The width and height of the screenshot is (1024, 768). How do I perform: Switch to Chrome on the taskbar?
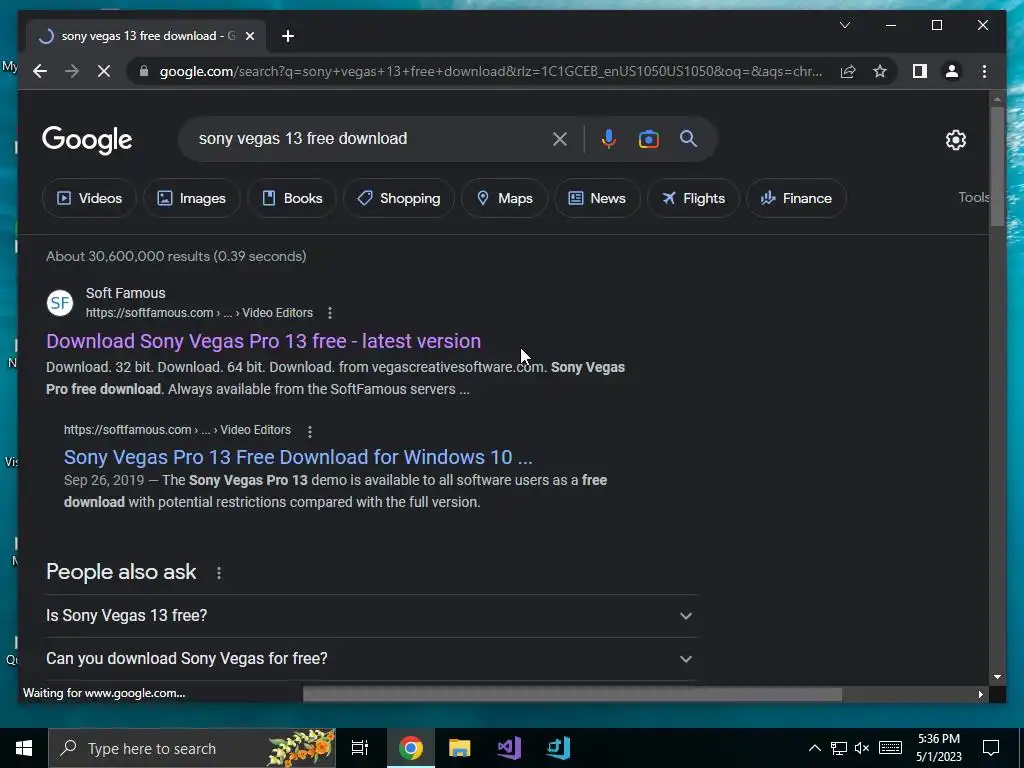(411, 748)
